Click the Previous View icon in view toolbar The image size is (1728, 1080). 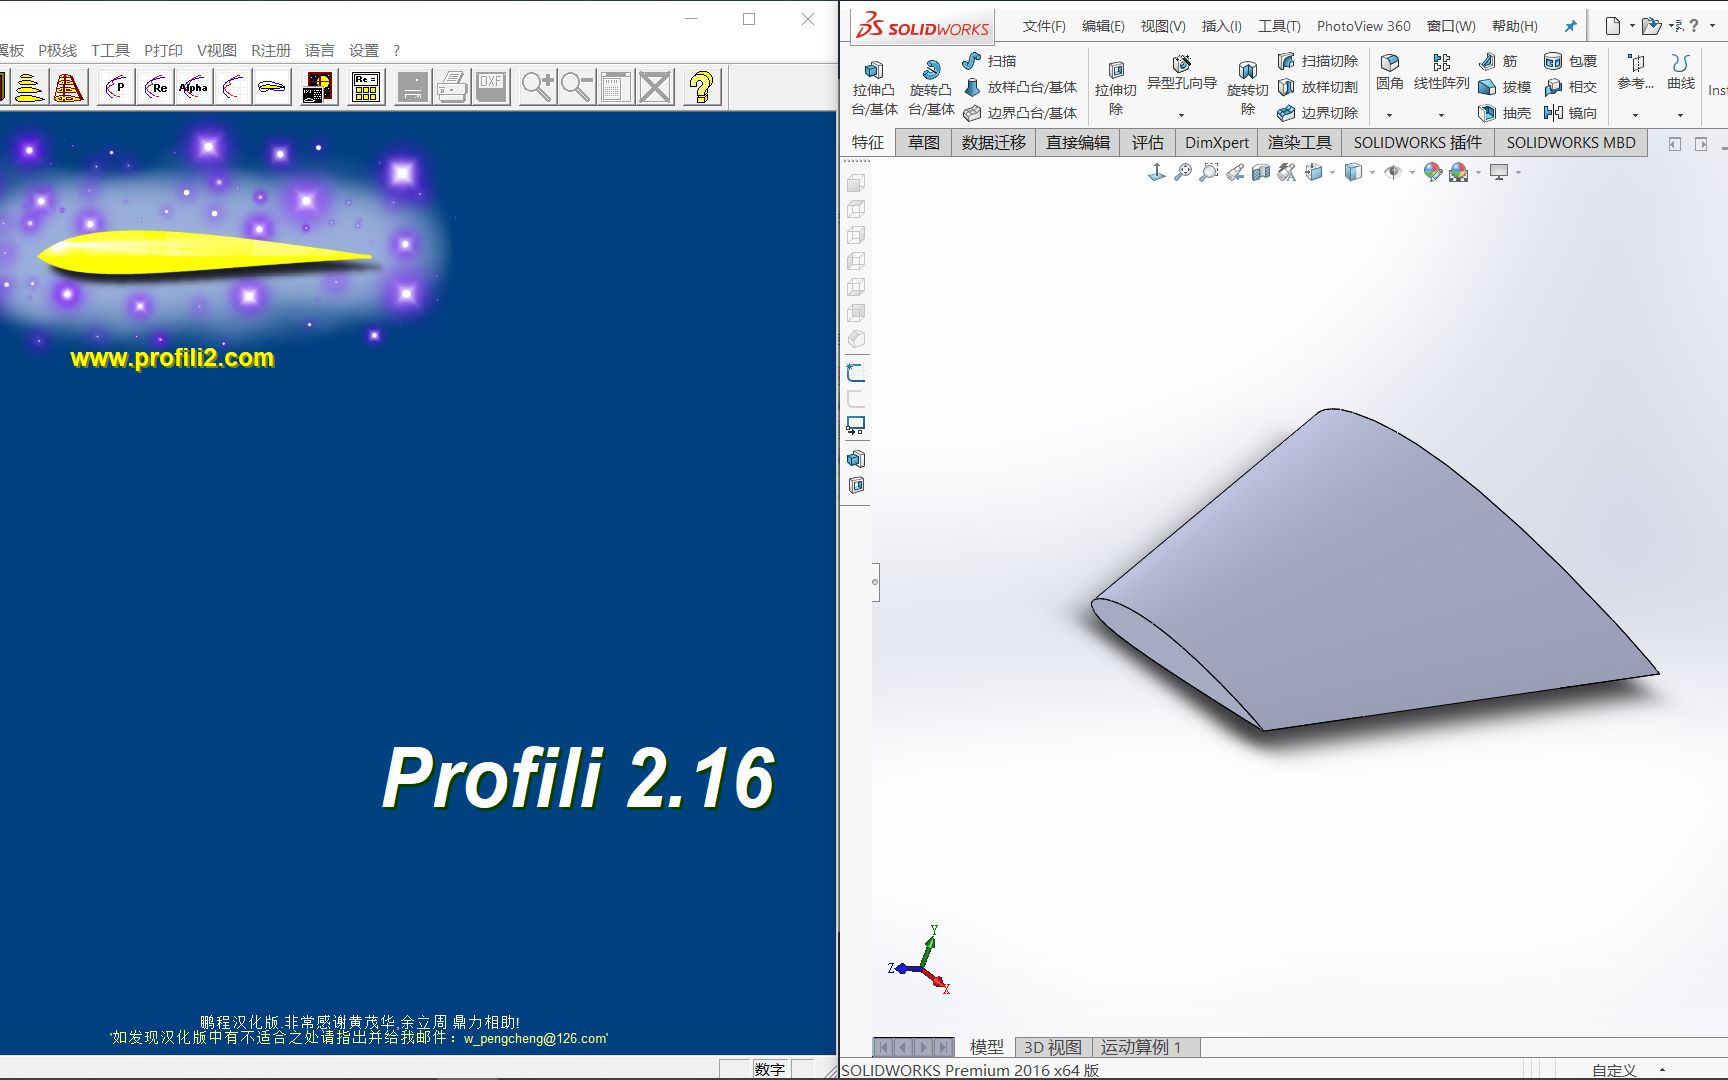1235,172
